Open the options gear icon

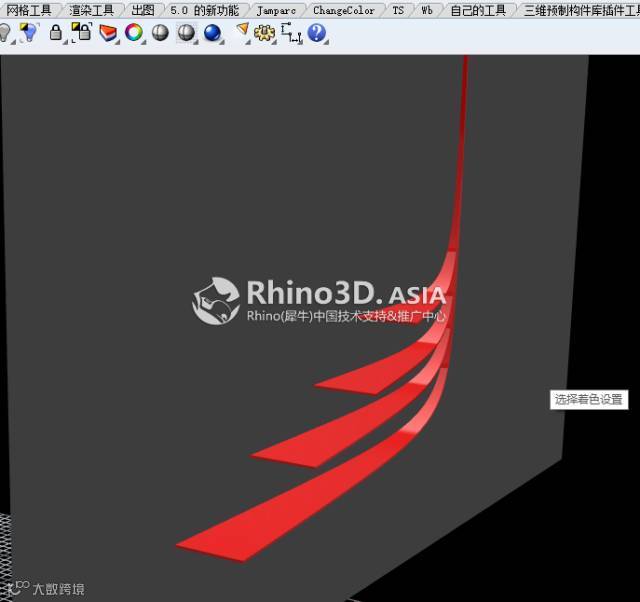(x=264, y=33)
